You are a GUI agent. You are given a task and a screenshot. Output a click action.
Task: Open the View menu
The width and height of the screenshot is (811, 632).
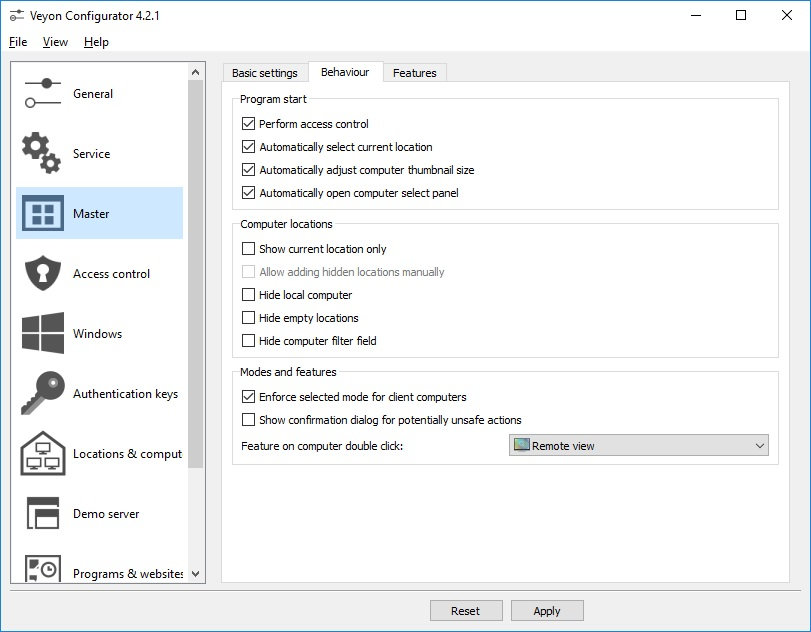[55, 42]
